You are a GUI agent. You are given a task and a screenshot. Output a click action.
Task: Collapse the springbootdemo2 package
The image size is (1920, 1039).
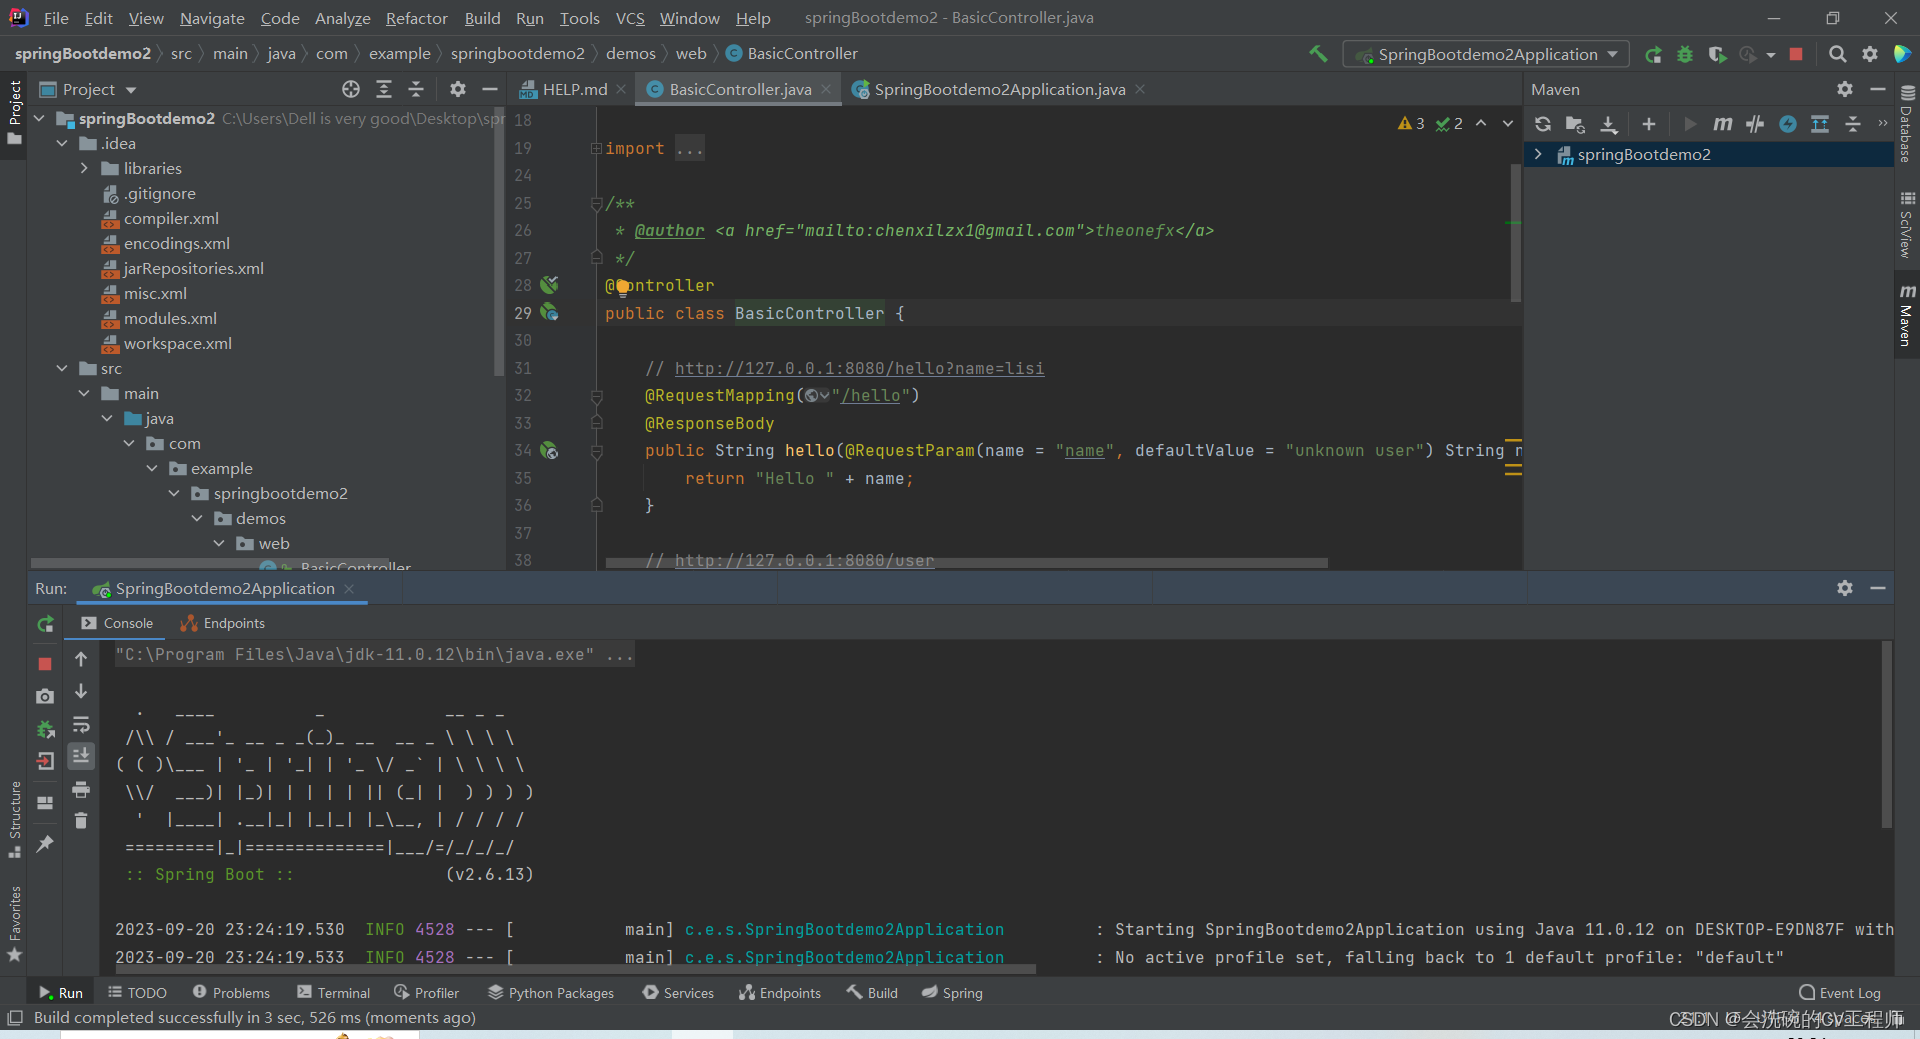[x=174, y=493]
